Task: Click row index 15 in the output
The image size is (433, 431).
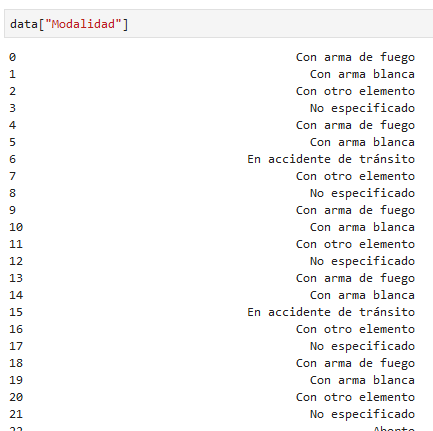Action: [x=16, y=312]
